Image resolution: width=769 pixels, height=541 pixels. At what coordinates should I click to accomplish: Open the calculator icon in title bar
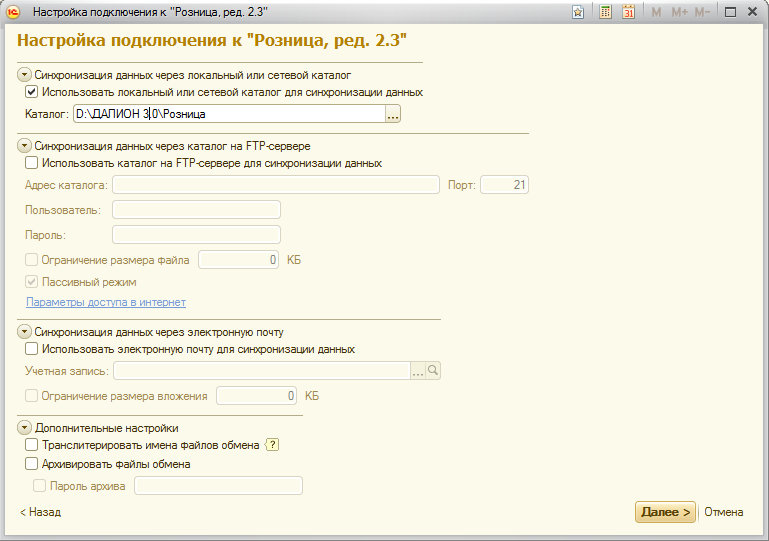(606, 12)
